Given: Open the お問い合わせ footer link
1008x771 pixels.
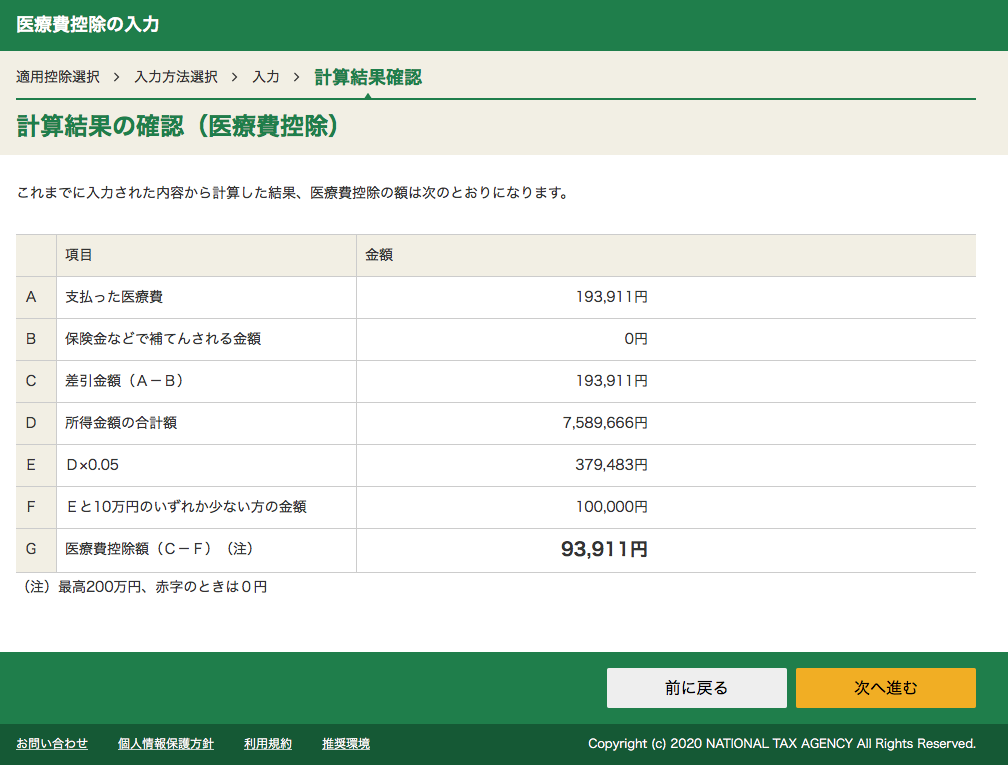Looking at the screenshot, I should point(52,744).
